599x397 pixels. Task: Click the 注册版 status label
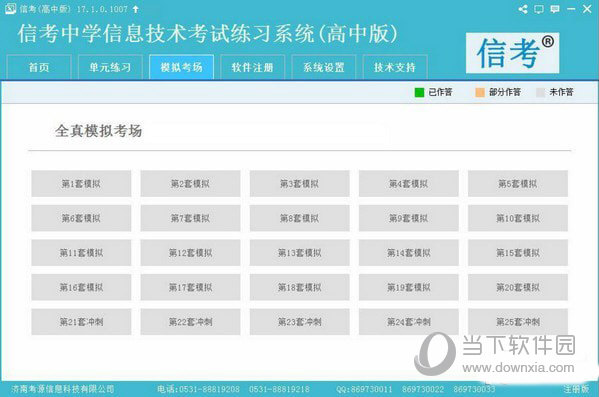point(576,389)
